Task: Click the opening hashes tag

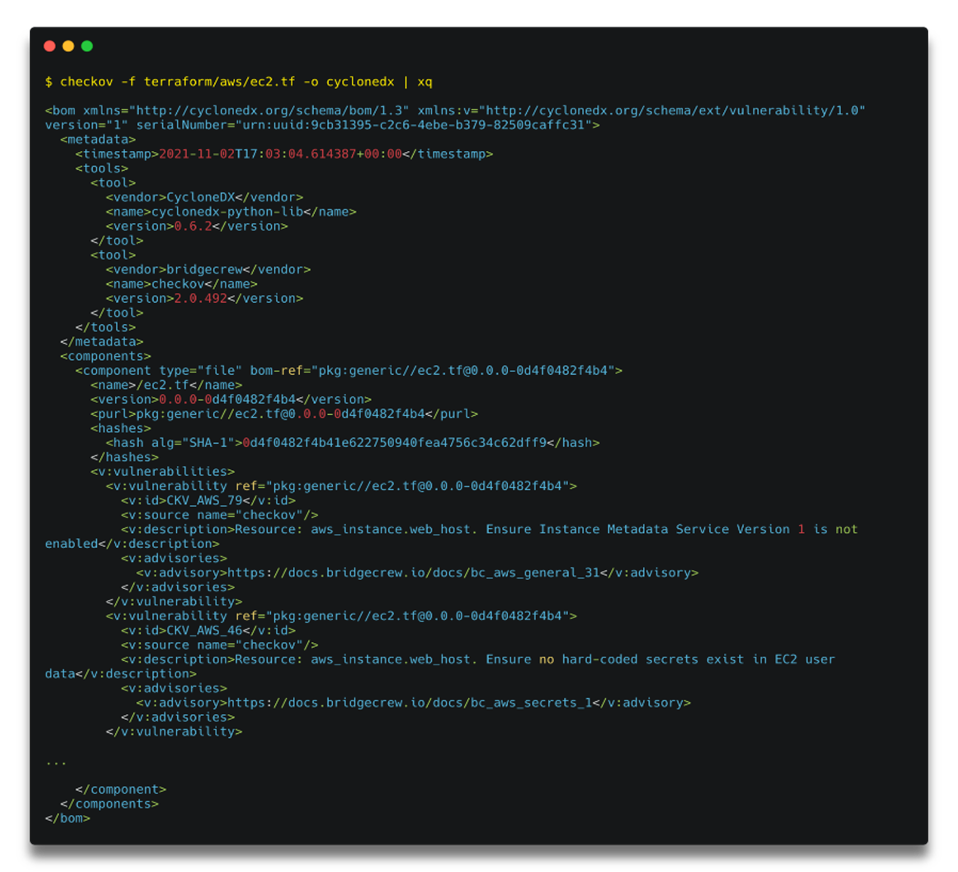Action: point(120,428)
